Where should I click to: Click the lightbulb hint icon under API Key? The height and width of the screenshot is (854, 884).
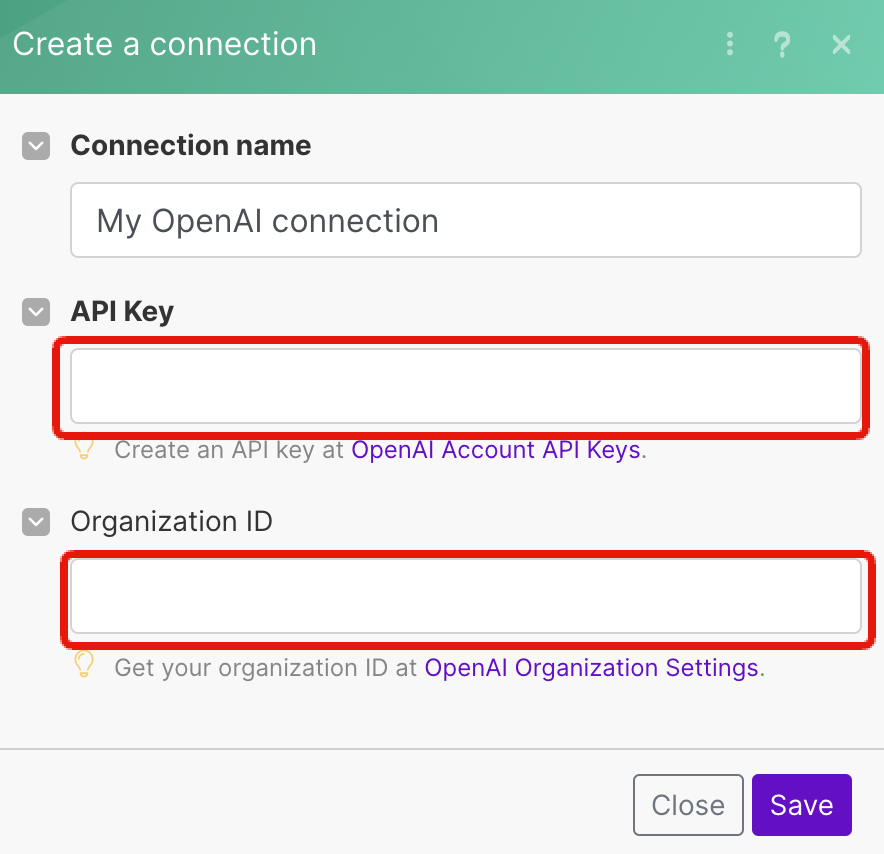[84, 449]
